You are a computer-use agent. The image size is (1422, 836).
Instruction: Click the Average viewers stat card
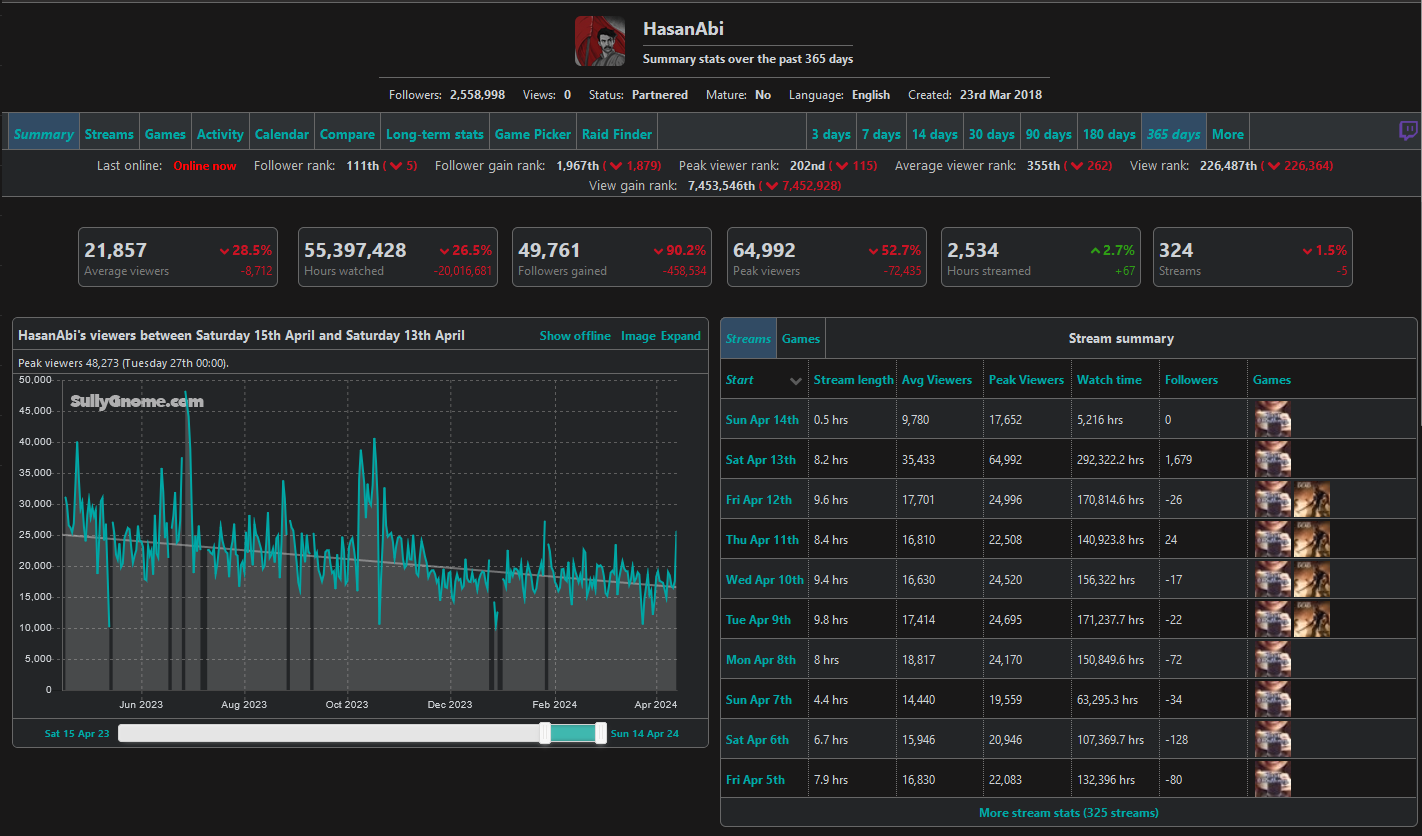(178, 258)
